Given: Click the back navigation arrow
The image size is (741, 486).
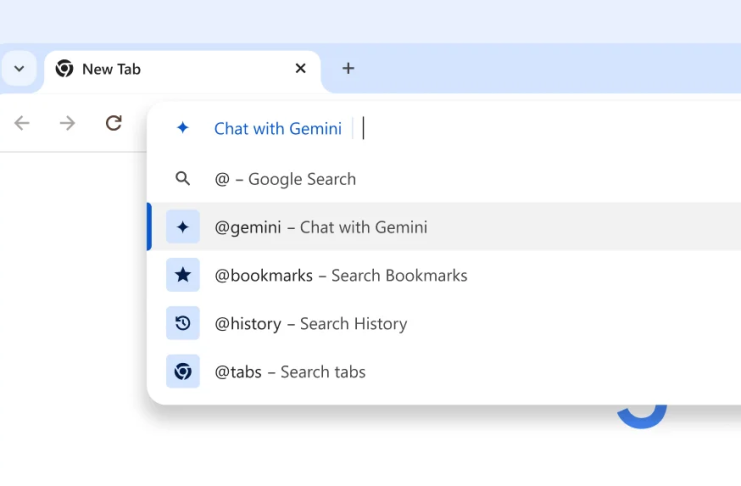Looking at the screenshot, I should pos(22,123).
